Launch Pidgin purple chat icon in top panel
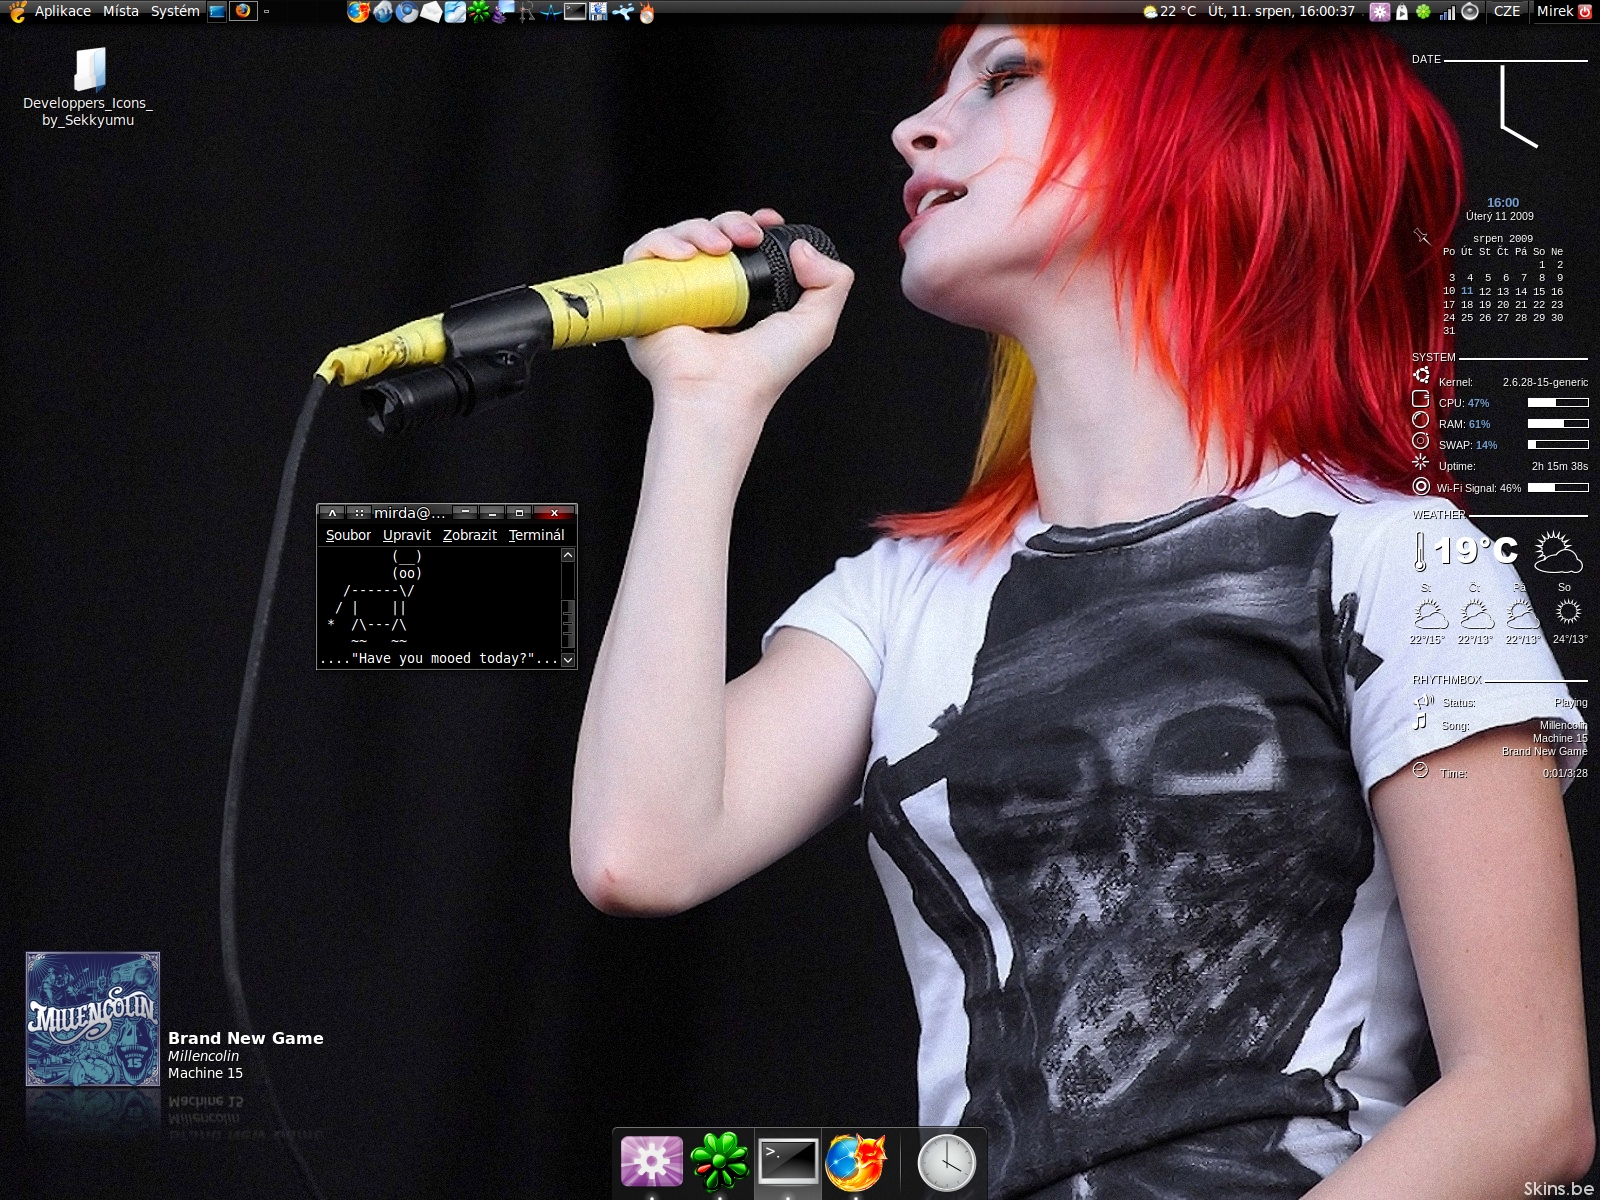The image size is (1600, 1200). click(503, 12)
